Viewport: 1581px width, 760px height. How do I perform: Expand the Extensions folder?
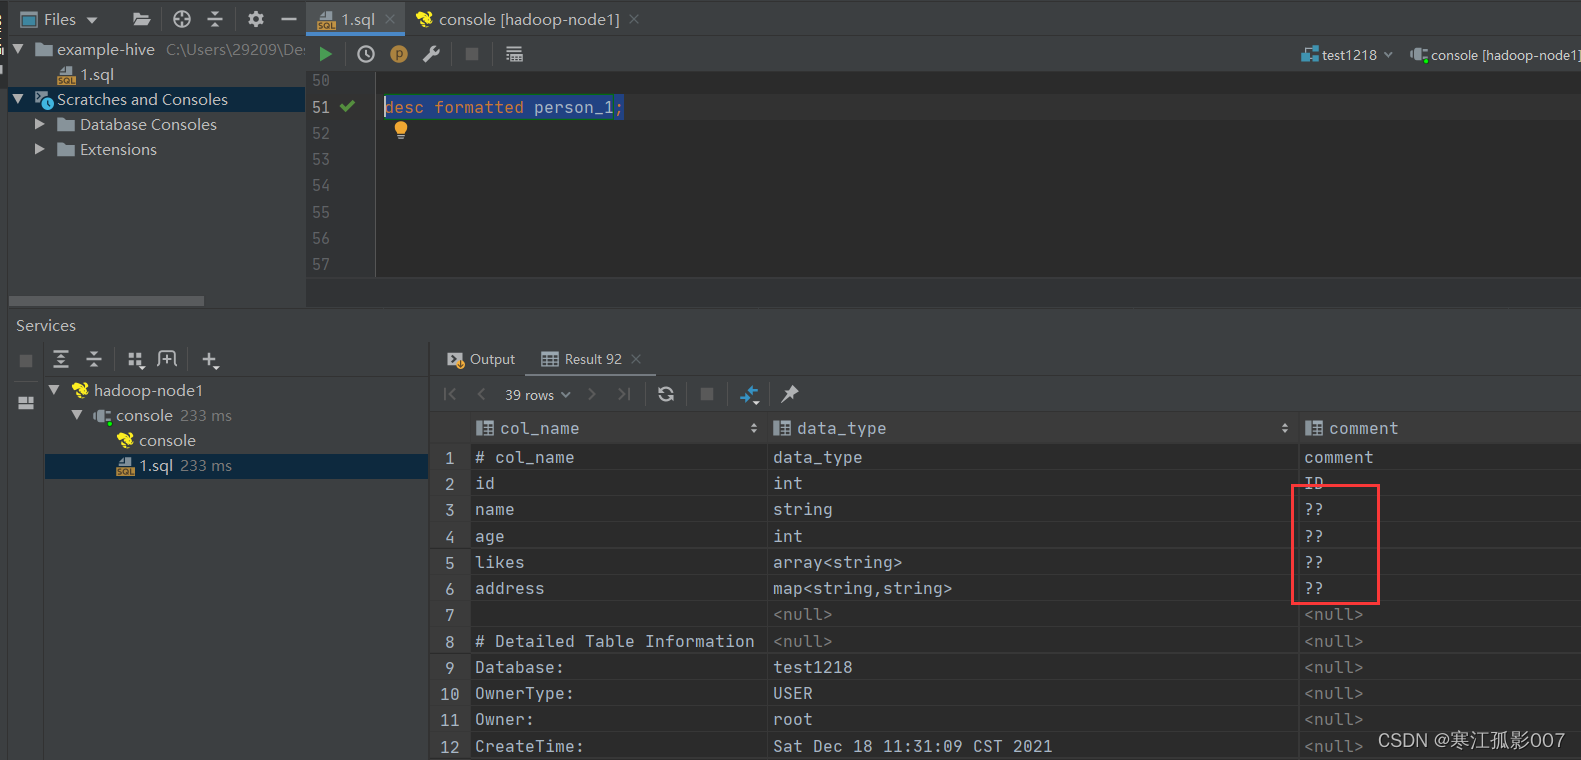pos(40,149)
